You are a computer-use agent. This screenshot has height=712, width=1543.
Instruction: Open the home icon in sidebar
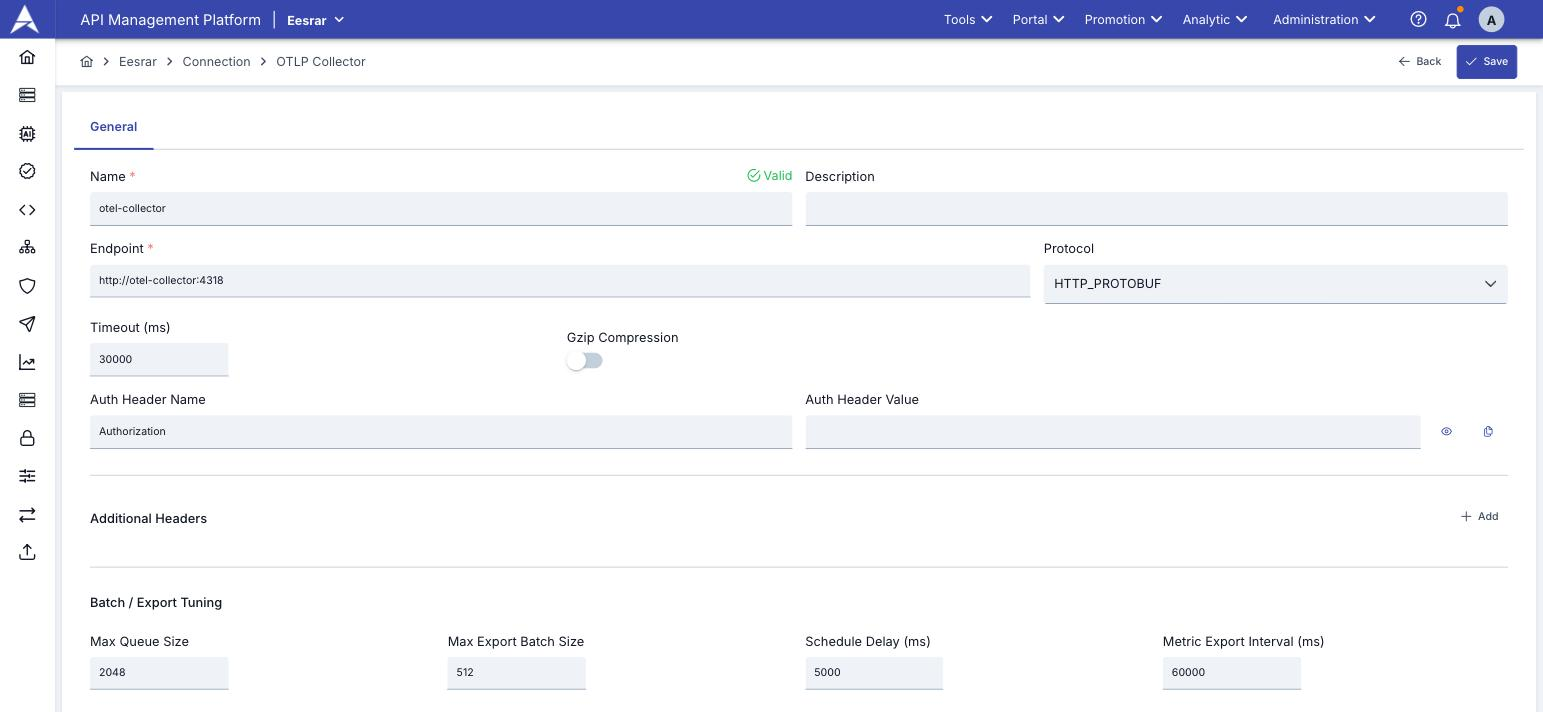coord(27,57)
